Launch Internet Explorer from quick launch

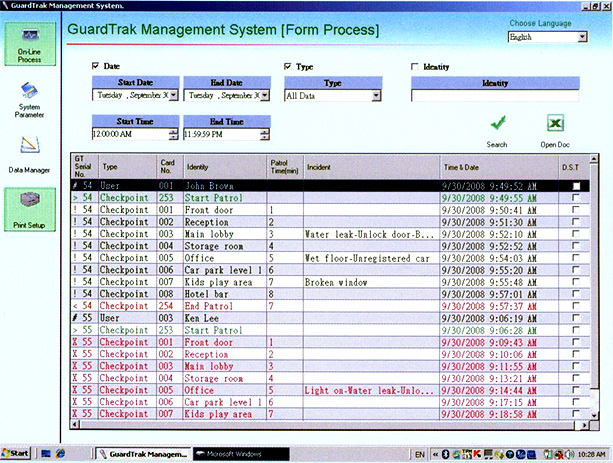[60, 454]
